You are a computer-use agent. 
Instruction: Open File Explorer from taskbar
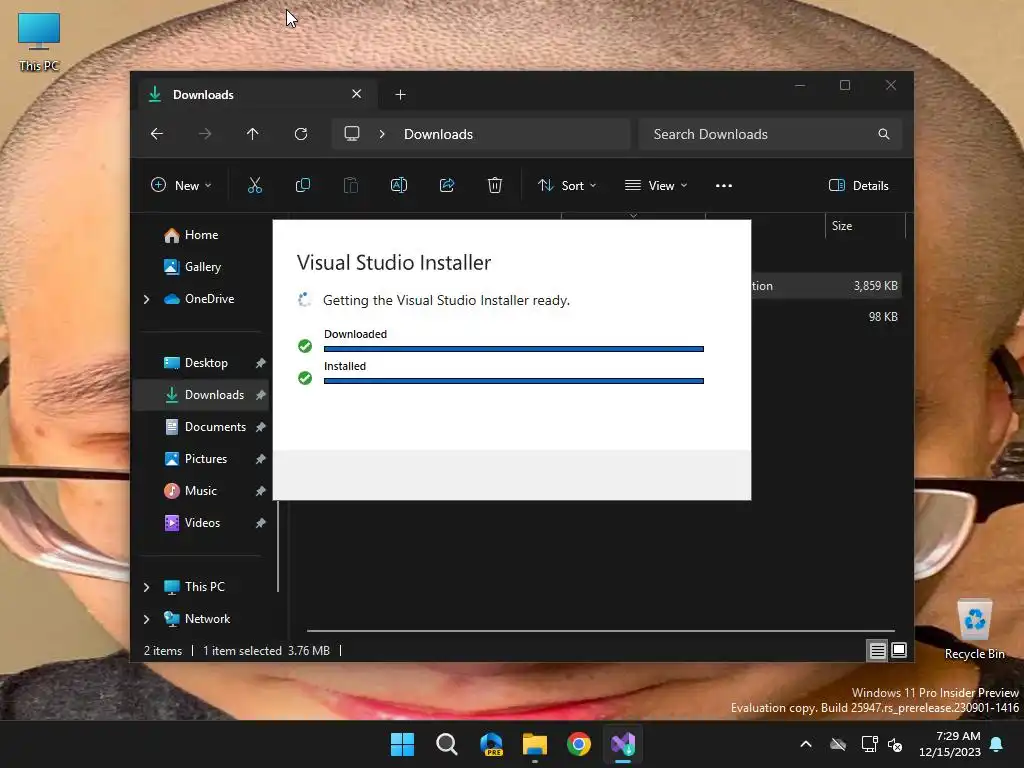535,744
